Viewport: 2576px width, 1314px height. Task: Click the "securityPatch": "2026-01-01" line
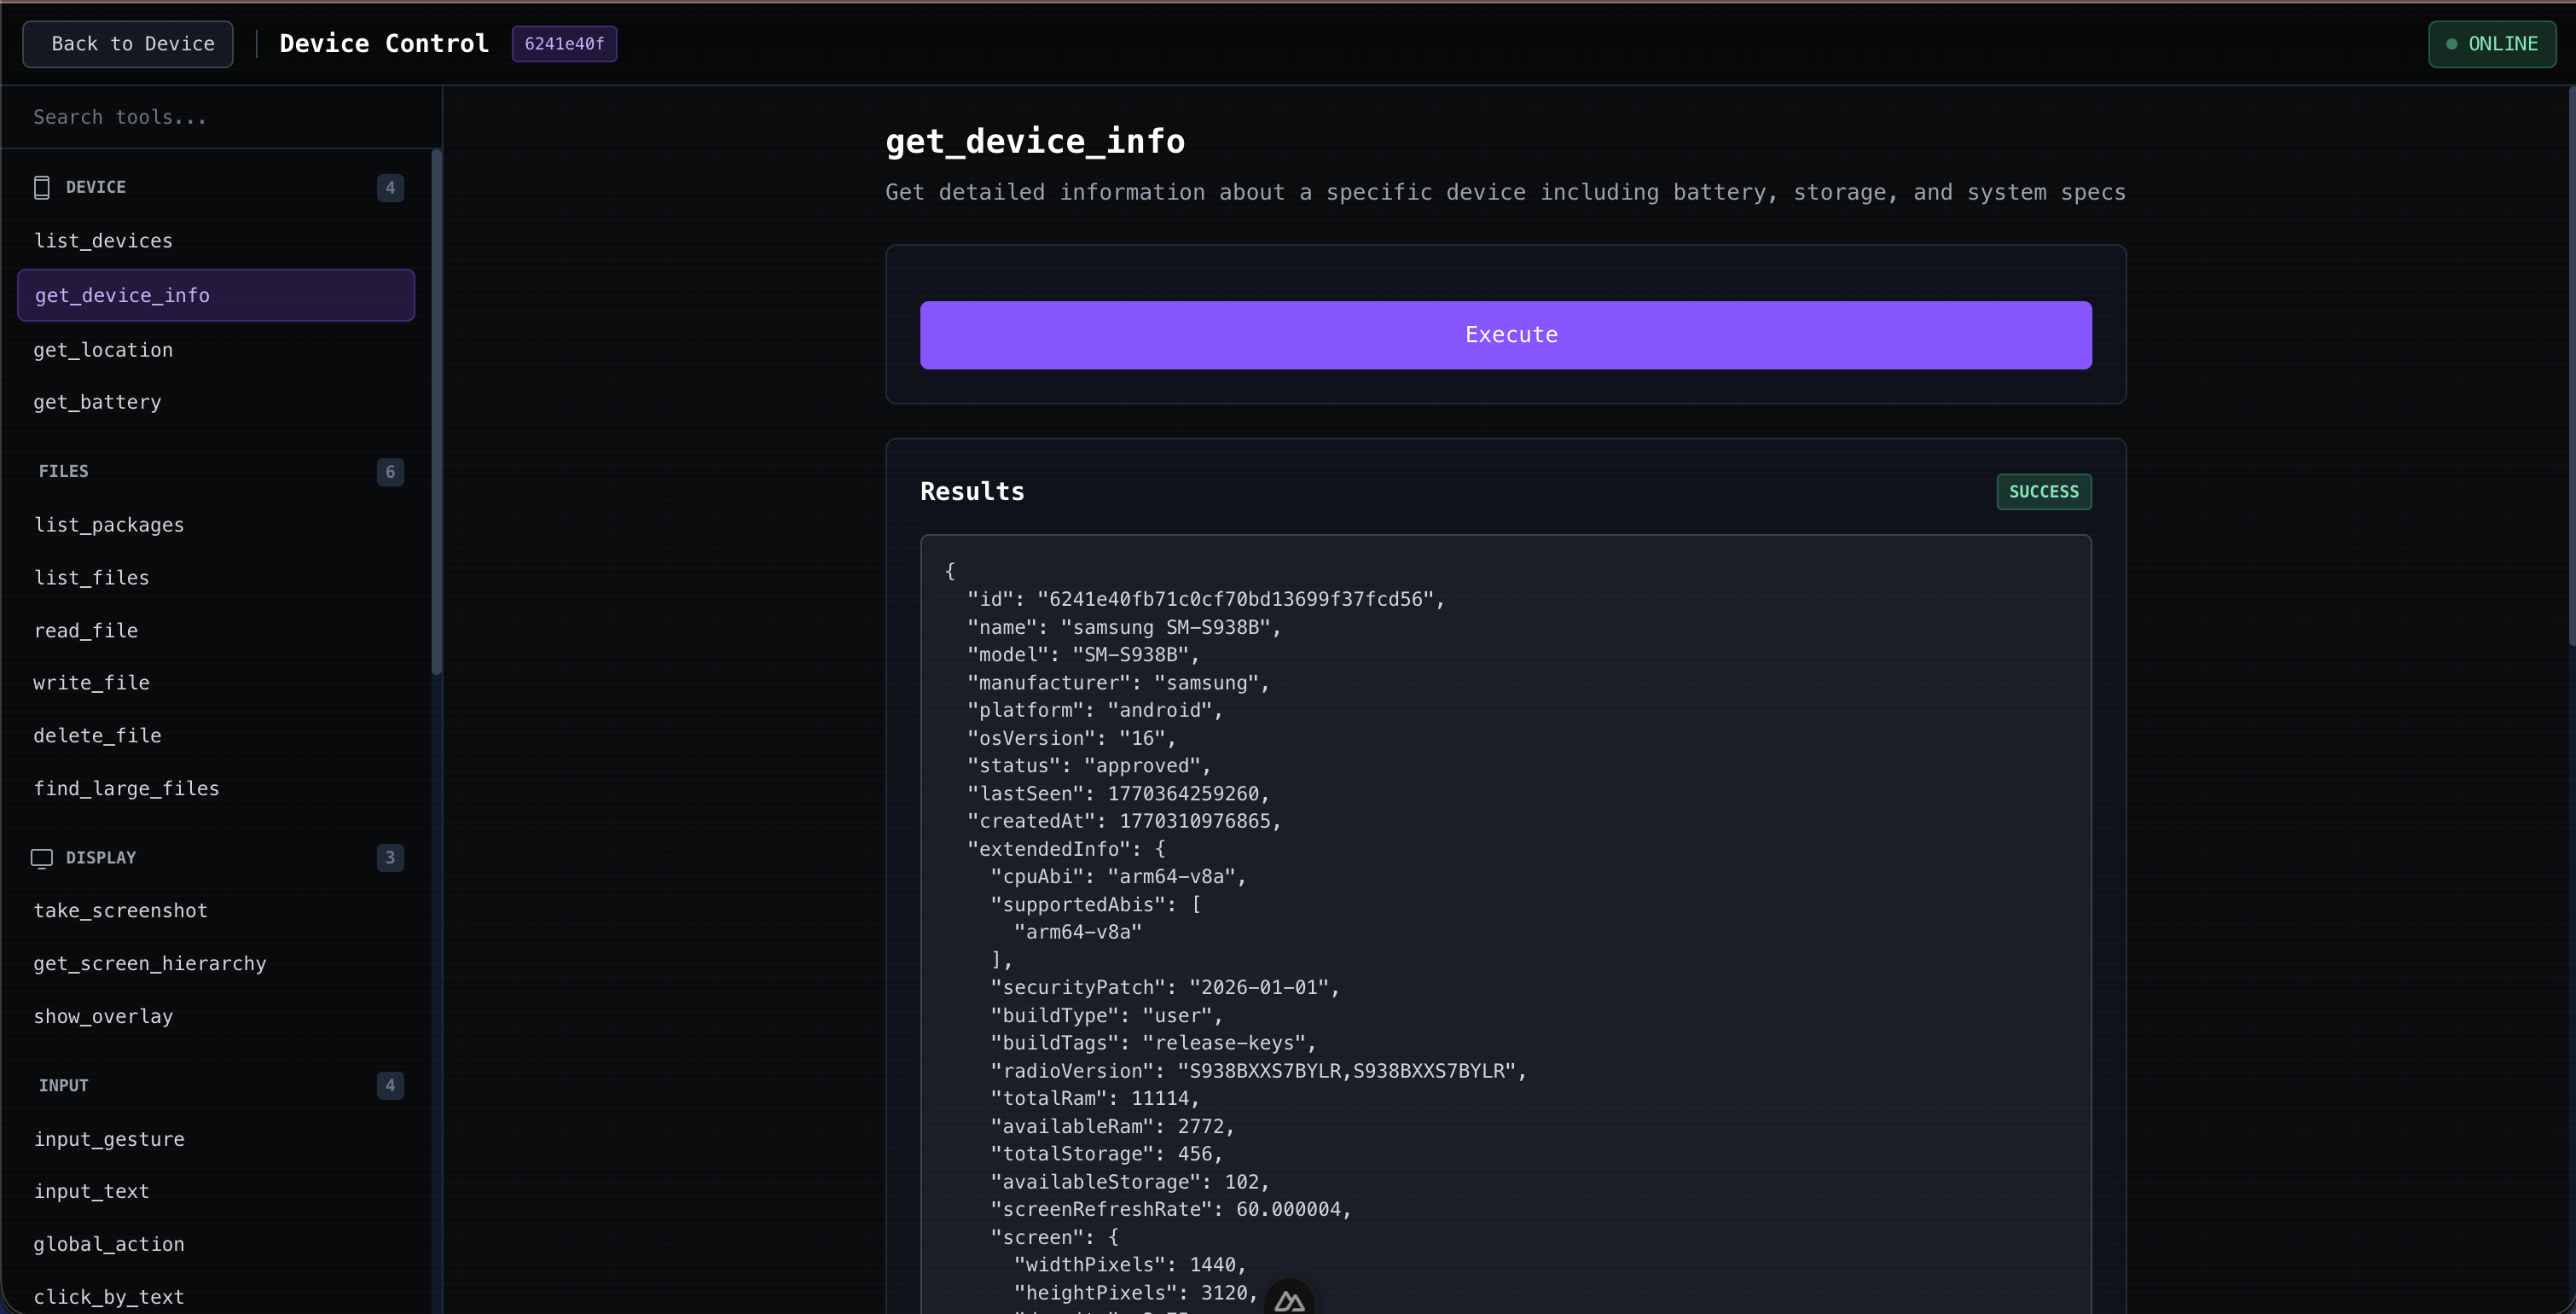pyautogui.click(x=1165, y=988)
